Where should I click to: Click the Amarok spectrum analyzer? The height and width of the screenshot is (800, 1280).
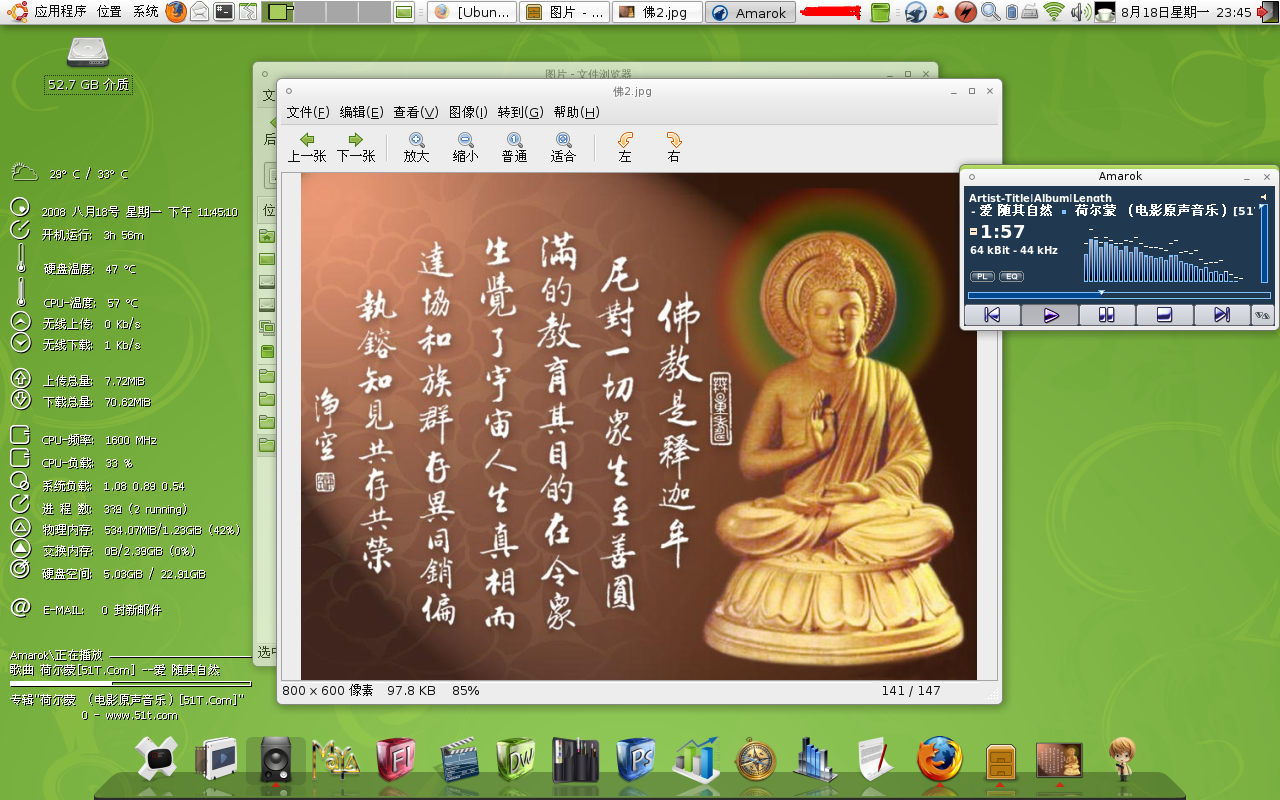point(1163,256)
